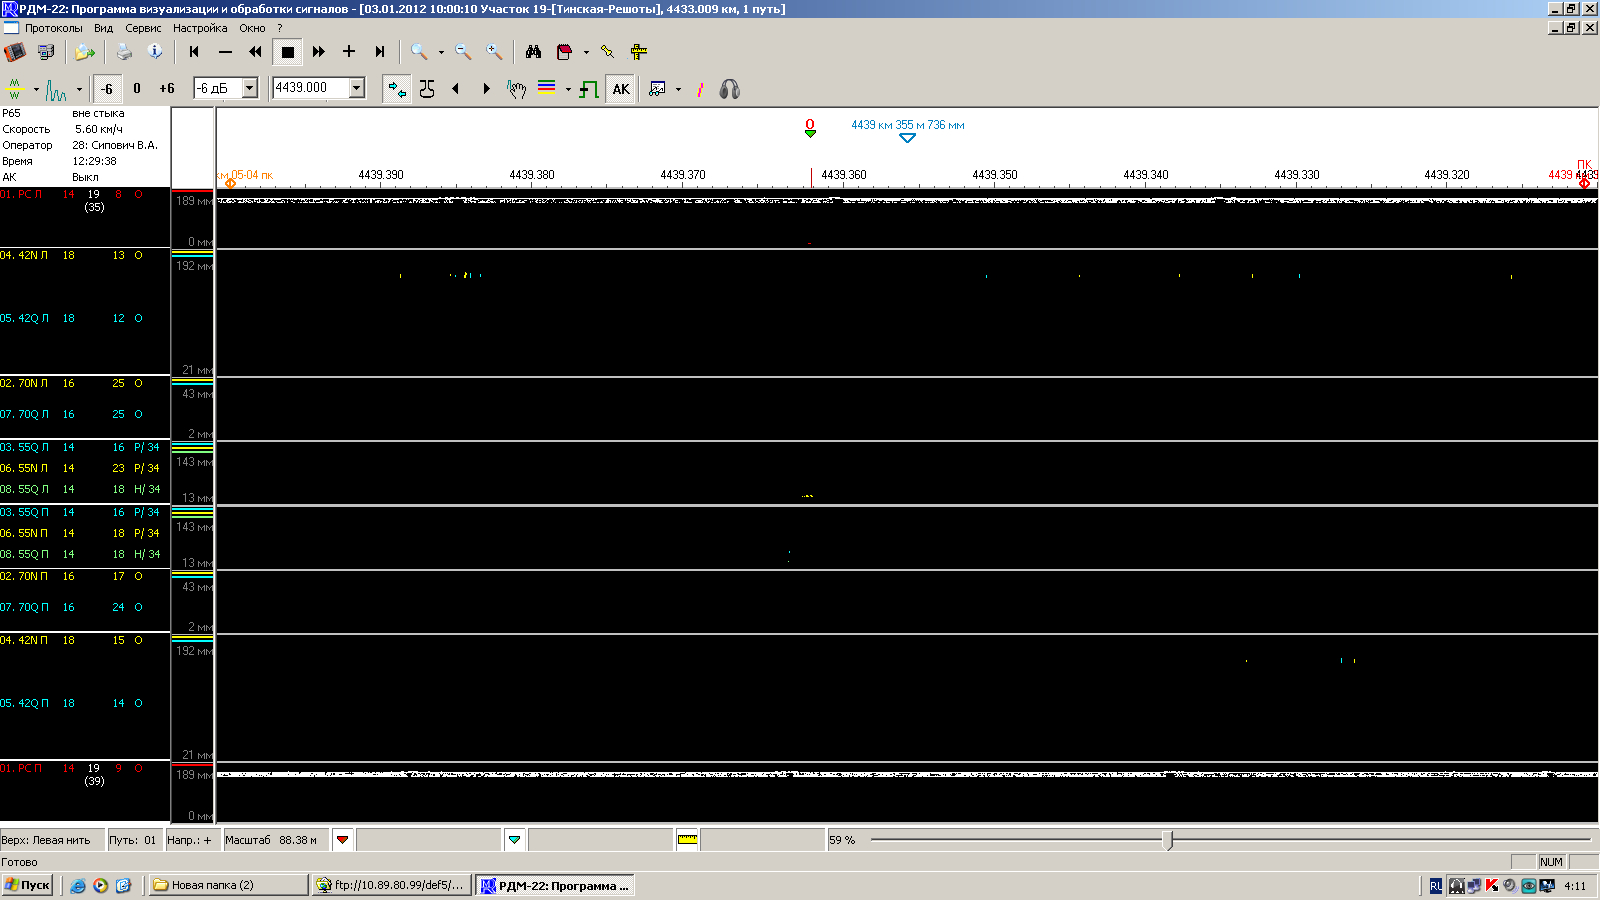Click the headphones audio icon
Image resolution: width=1600 pixels, height=900 pixels.
click(730, 89)
